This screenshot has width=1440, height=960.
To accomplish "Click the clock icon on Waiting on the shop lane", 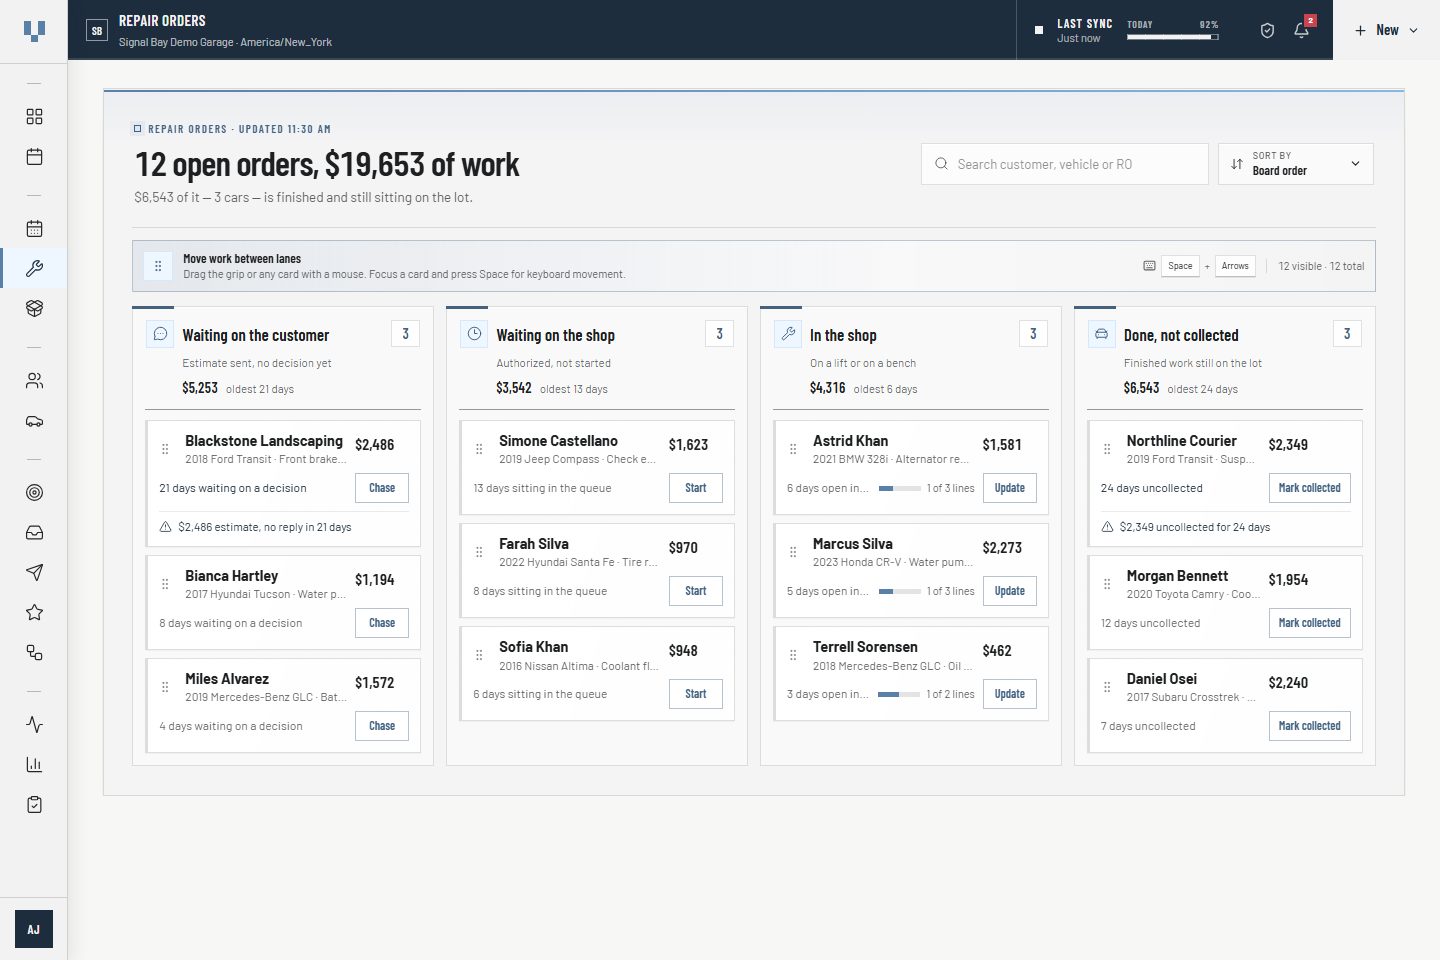I will coord(474,334).
